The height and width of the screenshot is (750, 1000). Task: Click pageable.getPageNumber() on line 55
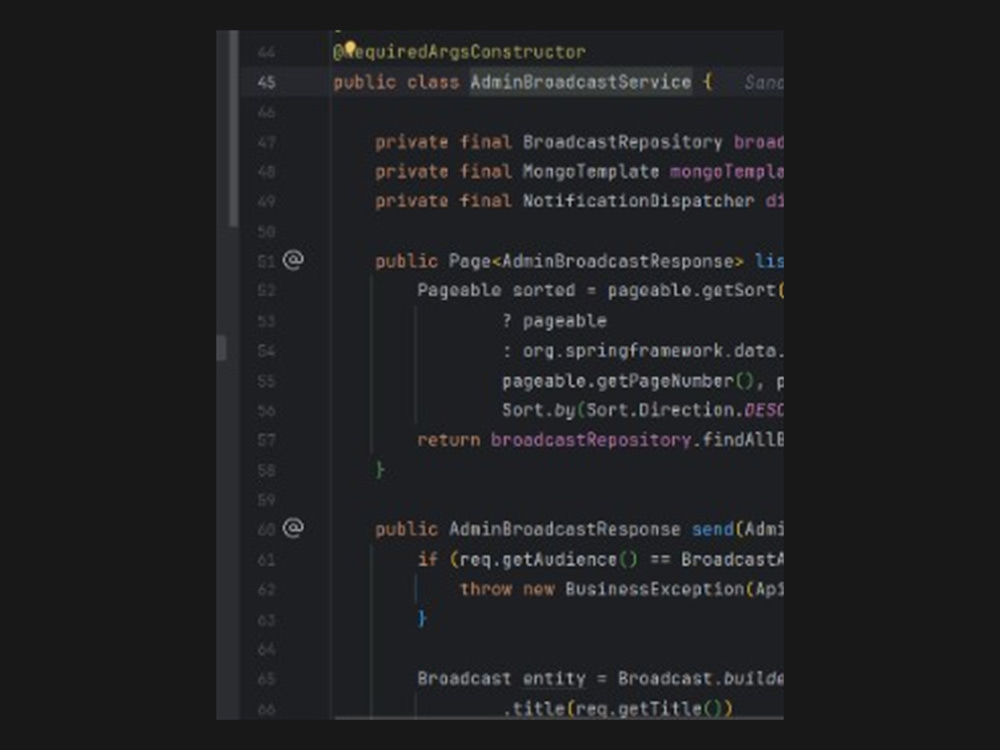628,381
